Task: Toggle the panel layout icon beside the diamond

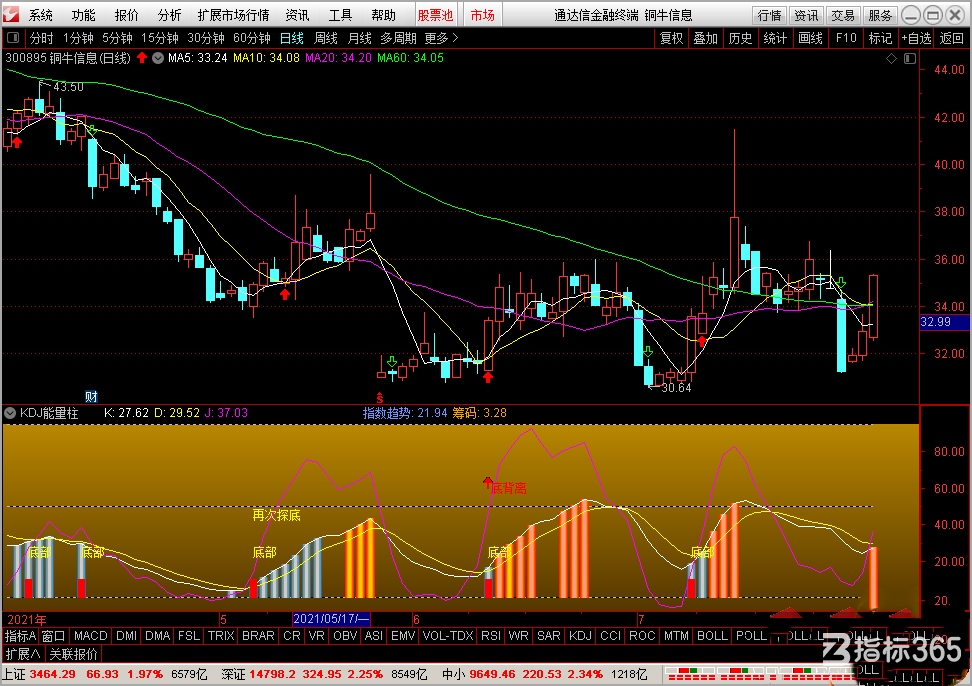Action: pyautogui.click(x=910, y=58)
